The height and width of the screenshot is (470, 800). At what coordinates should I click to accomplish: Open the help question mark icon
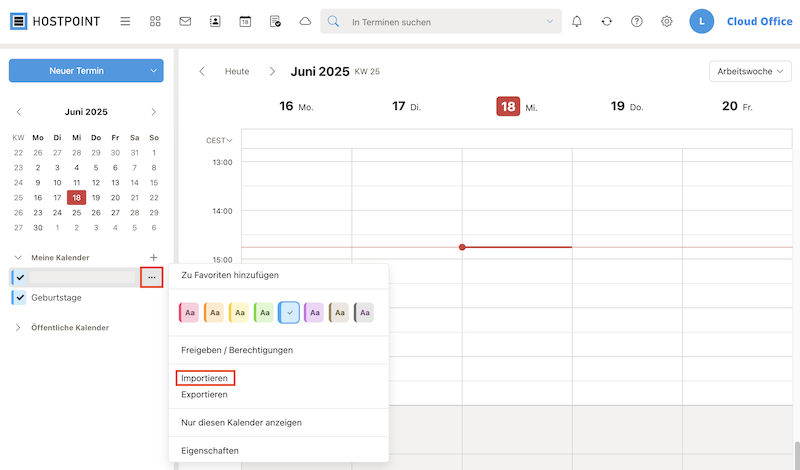click(637, 21)
